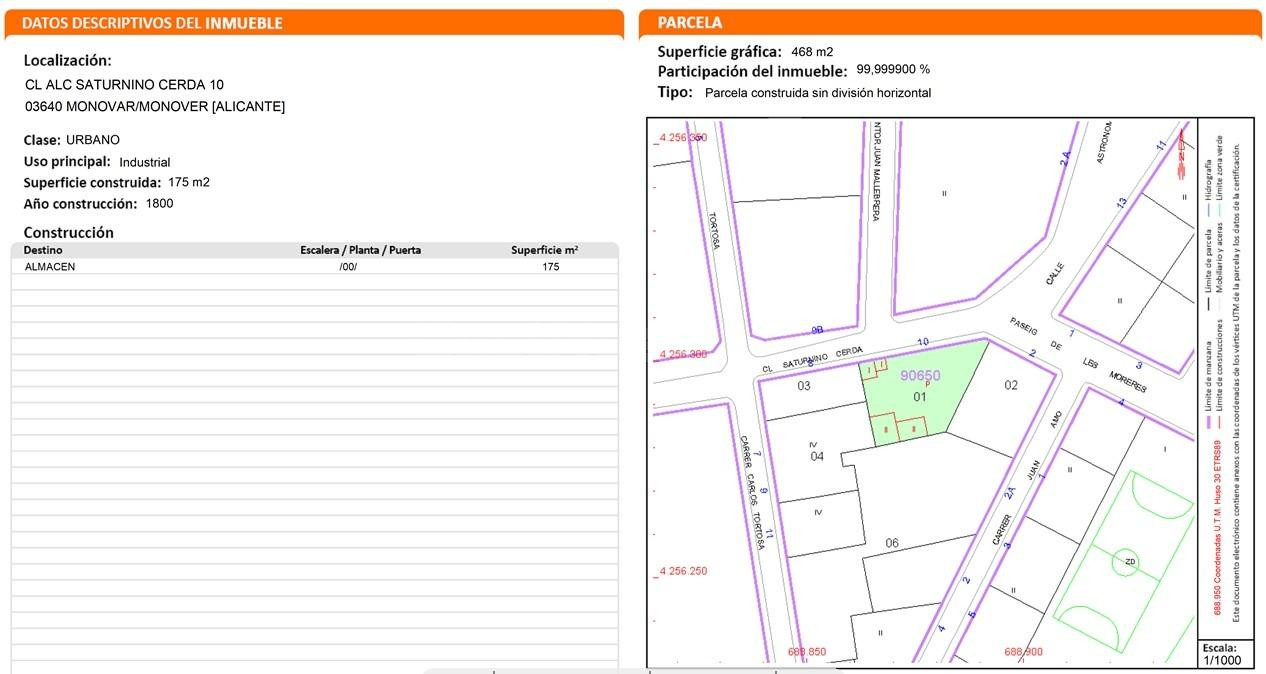Click the construction year "1800"

coord(159,204)
